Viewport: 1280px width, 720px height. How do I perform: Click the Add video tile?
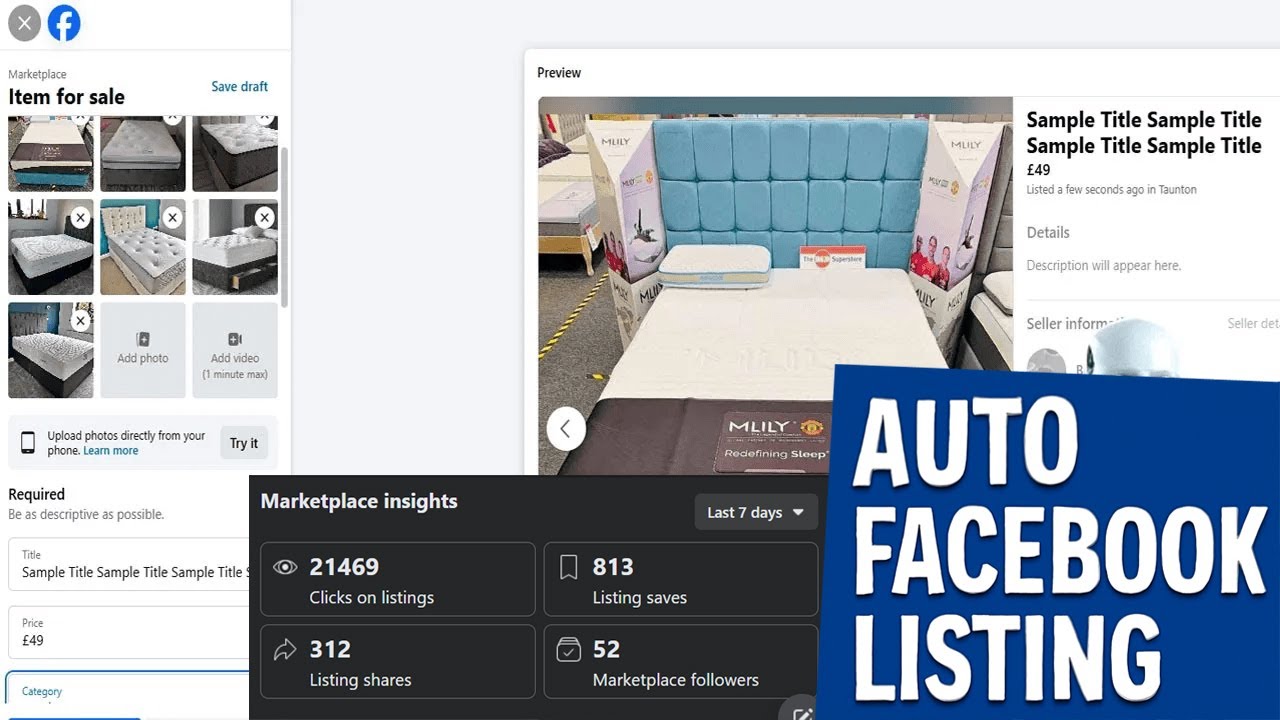coord(235,350)
